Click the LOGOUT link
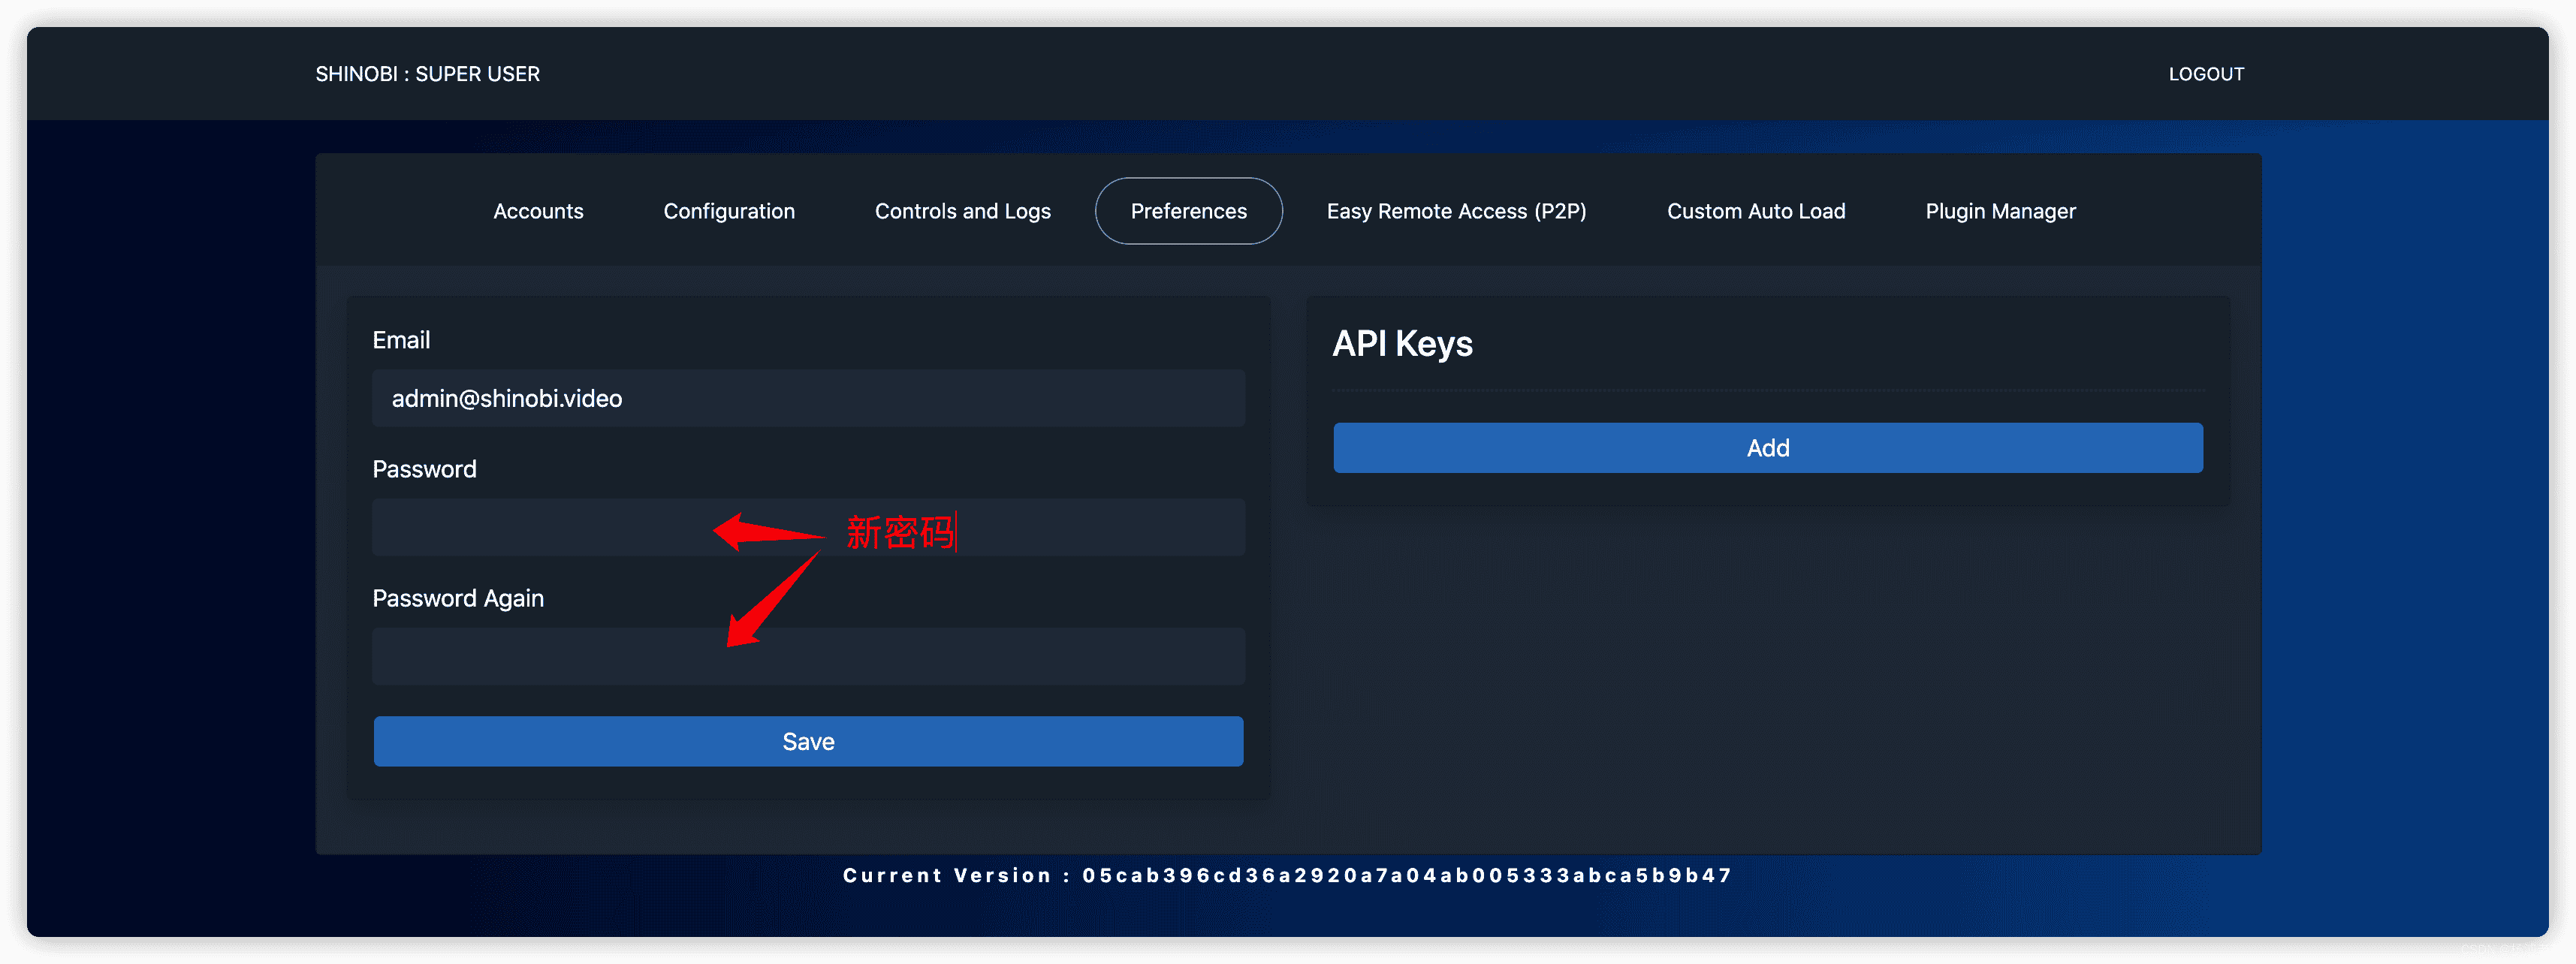2576x964 pixels. coord(2205,74)
